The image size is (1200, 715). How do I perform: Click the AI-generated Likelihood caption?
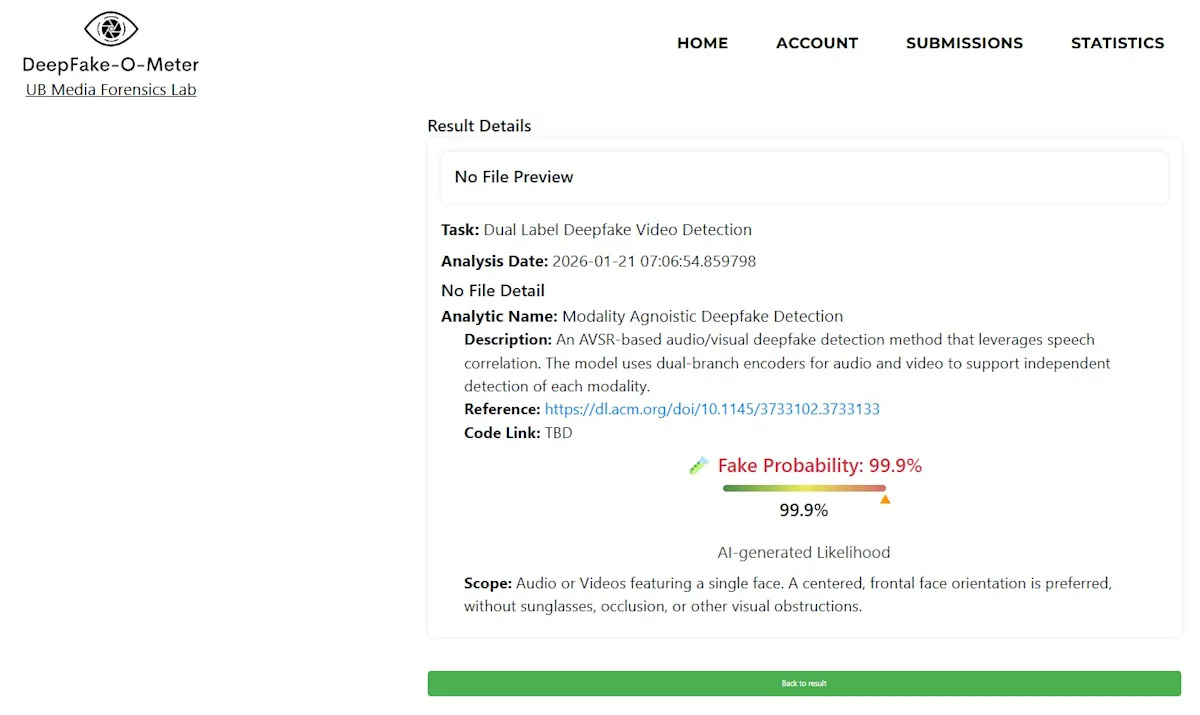point(804,552)
